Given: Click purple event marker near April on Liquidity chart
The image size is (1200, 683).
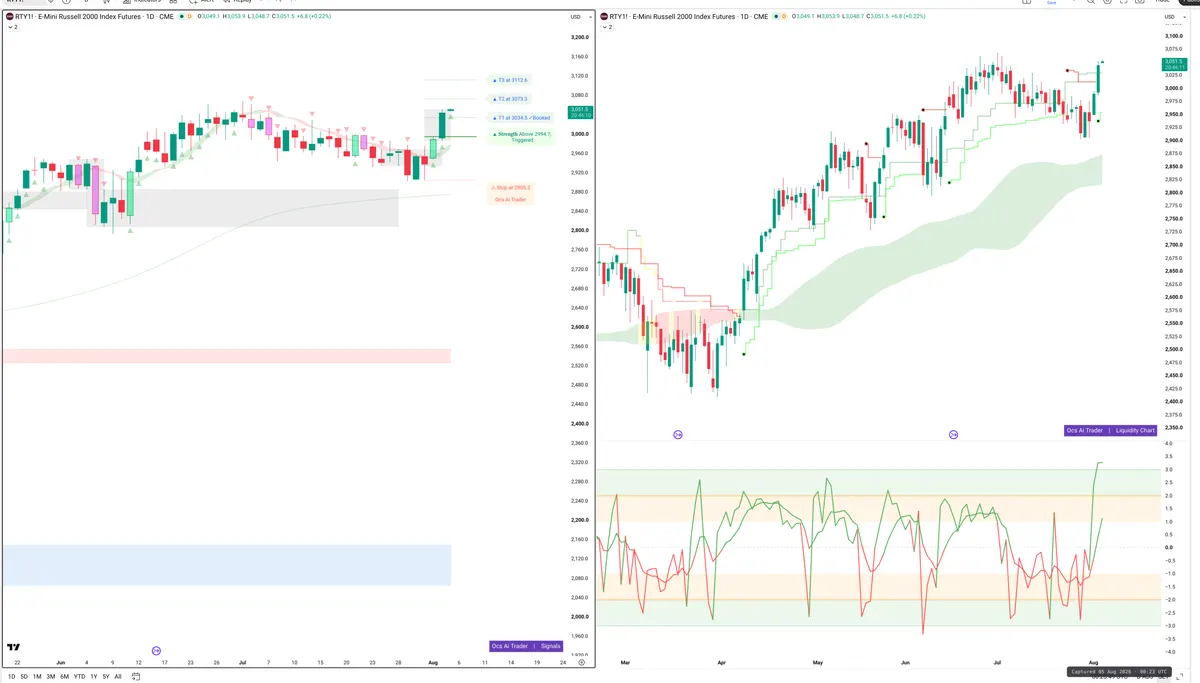Looking at the screenshot, I should coord(678,435).
